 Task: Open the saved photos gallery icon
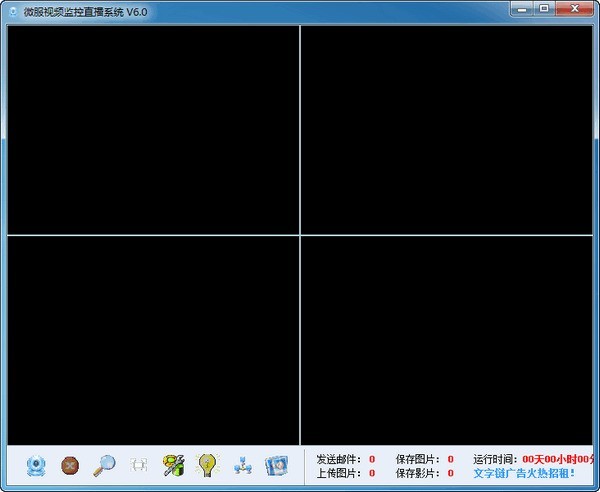pyautogui.click(x=276, y=465)
